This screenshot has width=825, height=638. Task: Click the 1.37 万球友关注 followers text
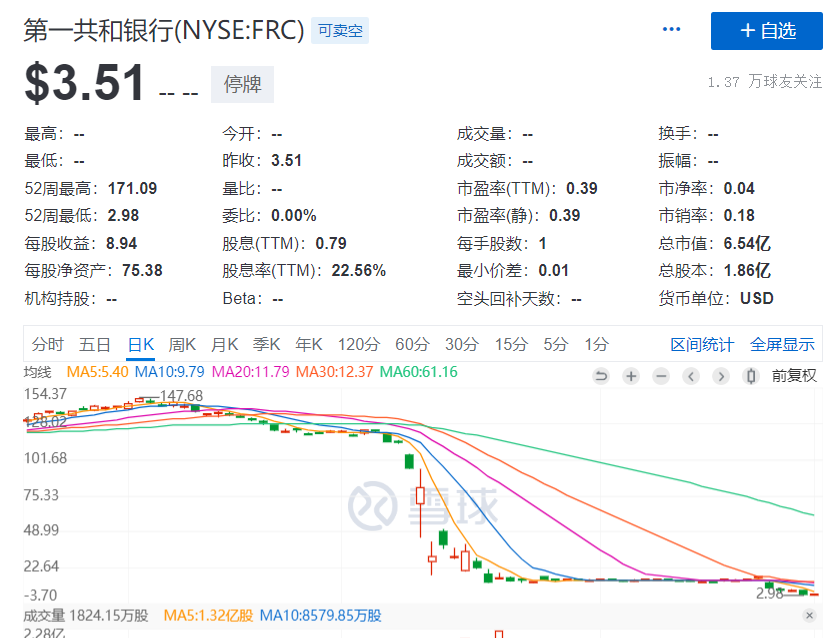coord(765,82)
